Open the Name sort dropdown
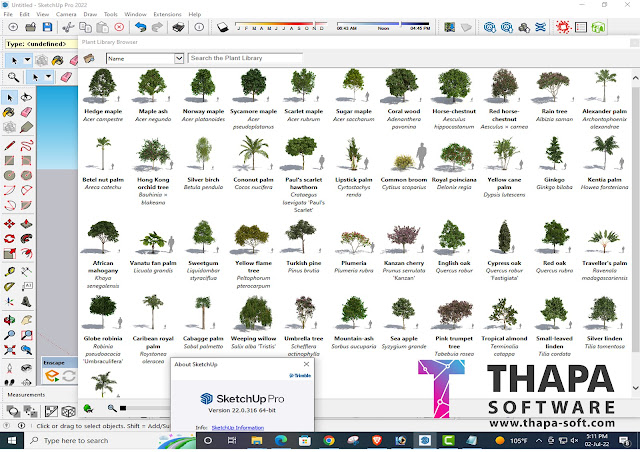This screenshot has width=640, height=452. click(179, 58)
